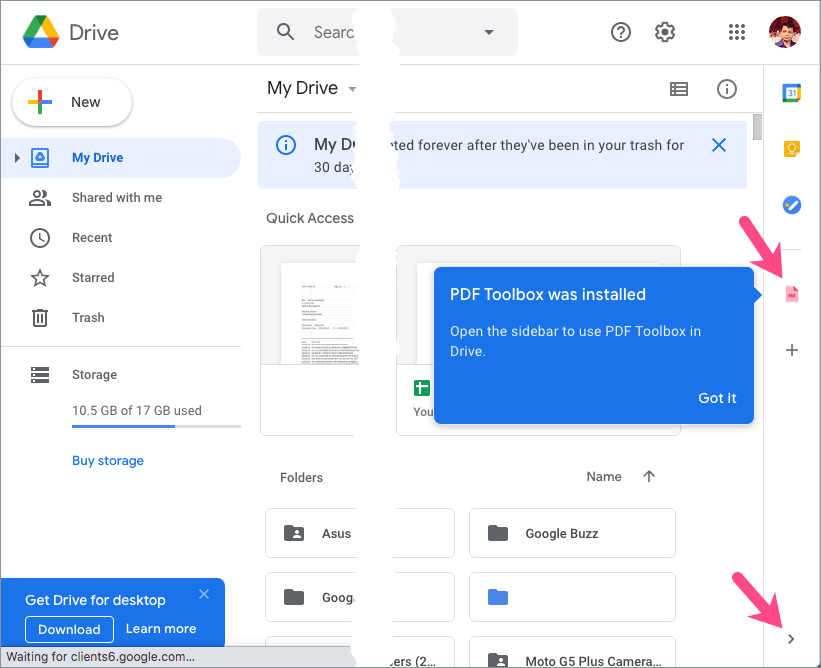
Task: Close the Get Drive for desktop banner
Action: point(204,594)
